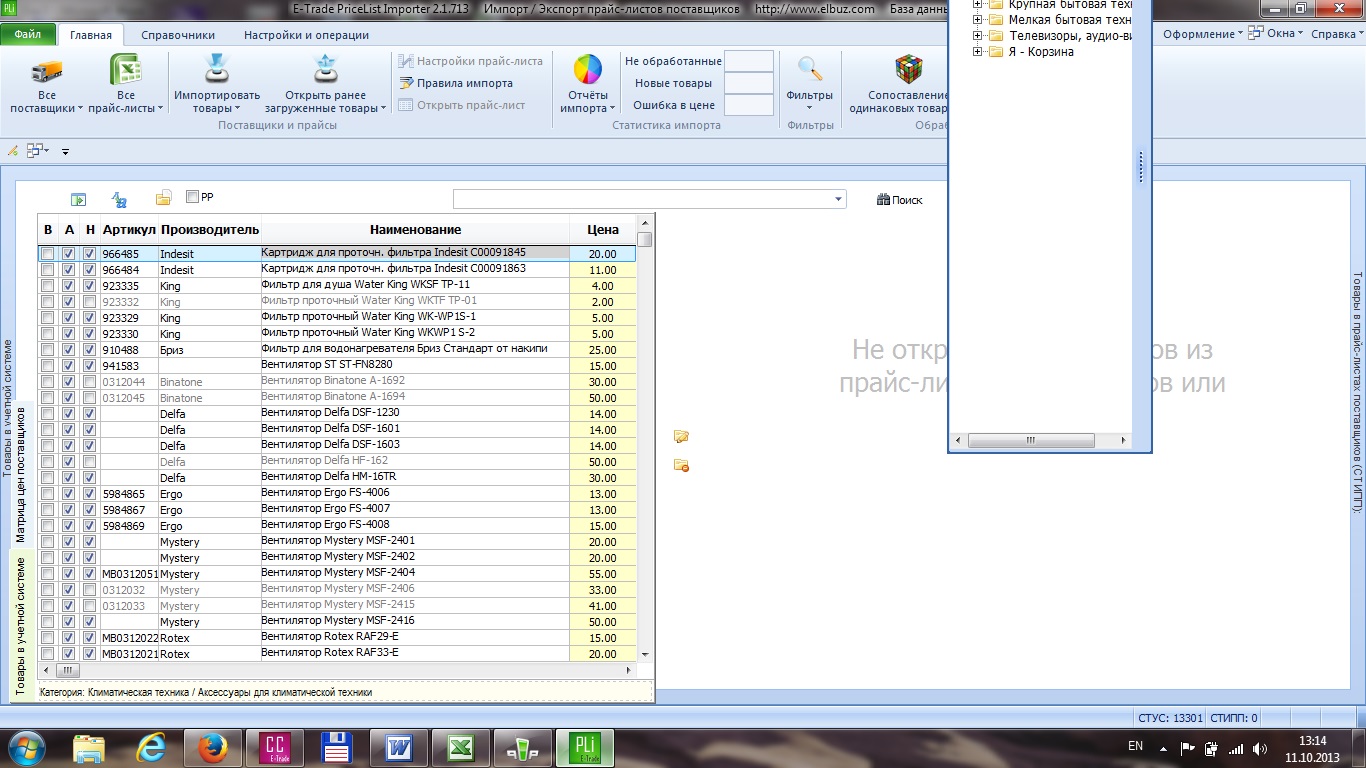Click the truck icon for Все поставщики
The width and height of the screenshot is (1366, 768).
point(47,71)
